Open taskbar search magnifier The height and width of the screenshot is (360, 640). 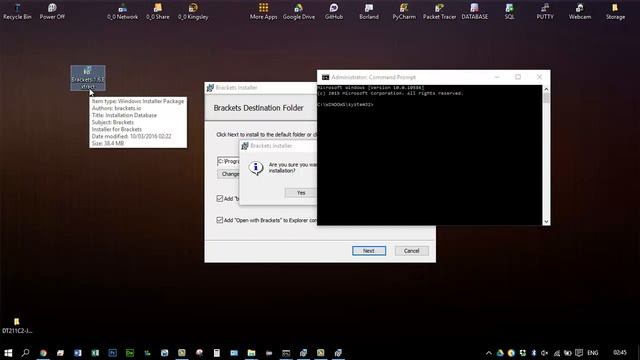26,353
